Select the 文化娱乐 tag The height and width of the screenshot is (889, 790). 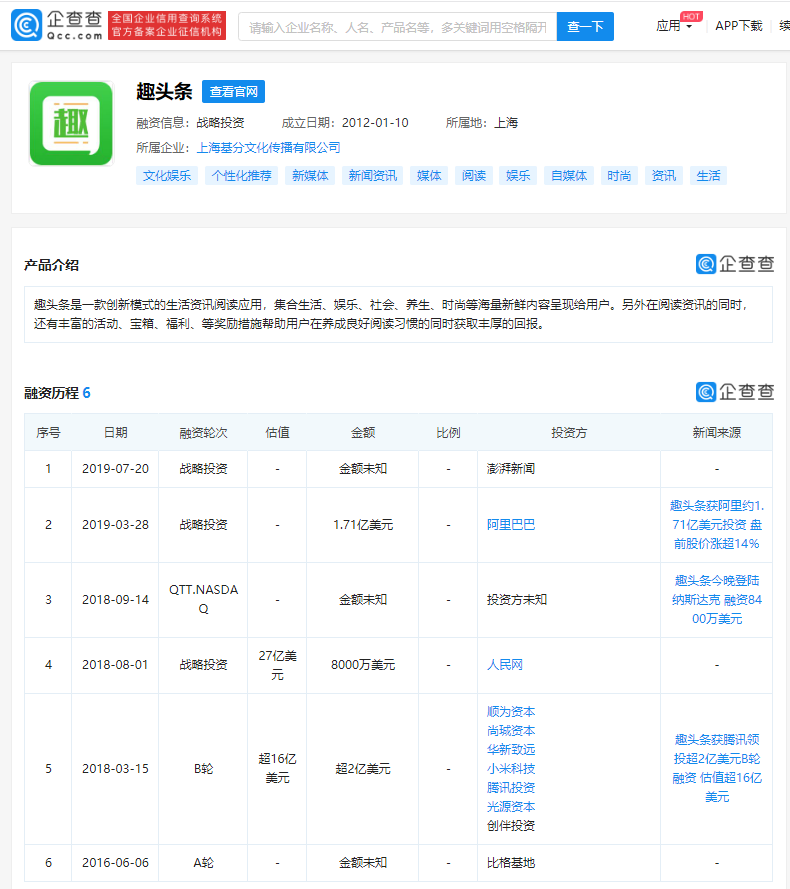pyautogui.click(x=167, y=176)
